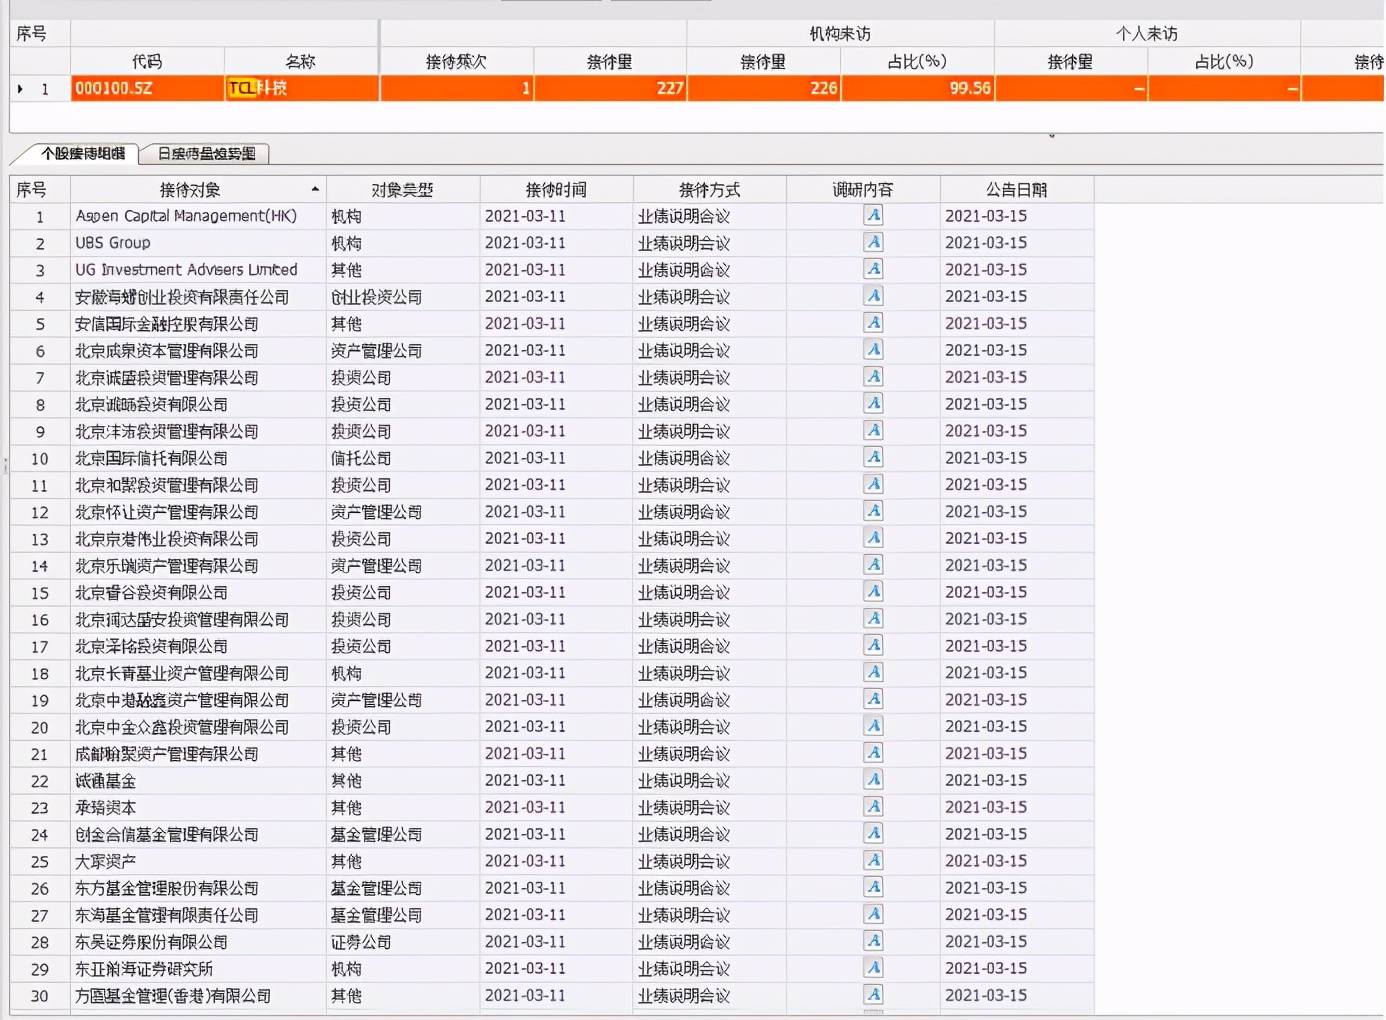Click the 调研内容 icon in row 12

pos(873,511)
